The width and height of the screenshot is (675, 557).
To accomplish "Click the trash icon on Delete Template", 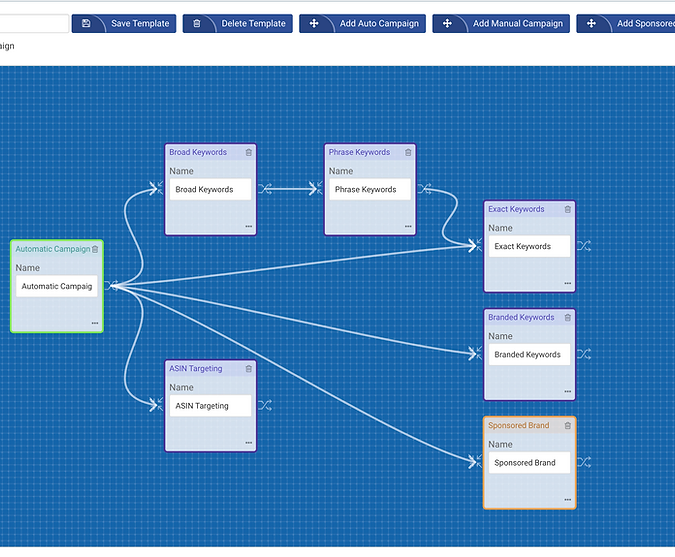I will (197, 23).
